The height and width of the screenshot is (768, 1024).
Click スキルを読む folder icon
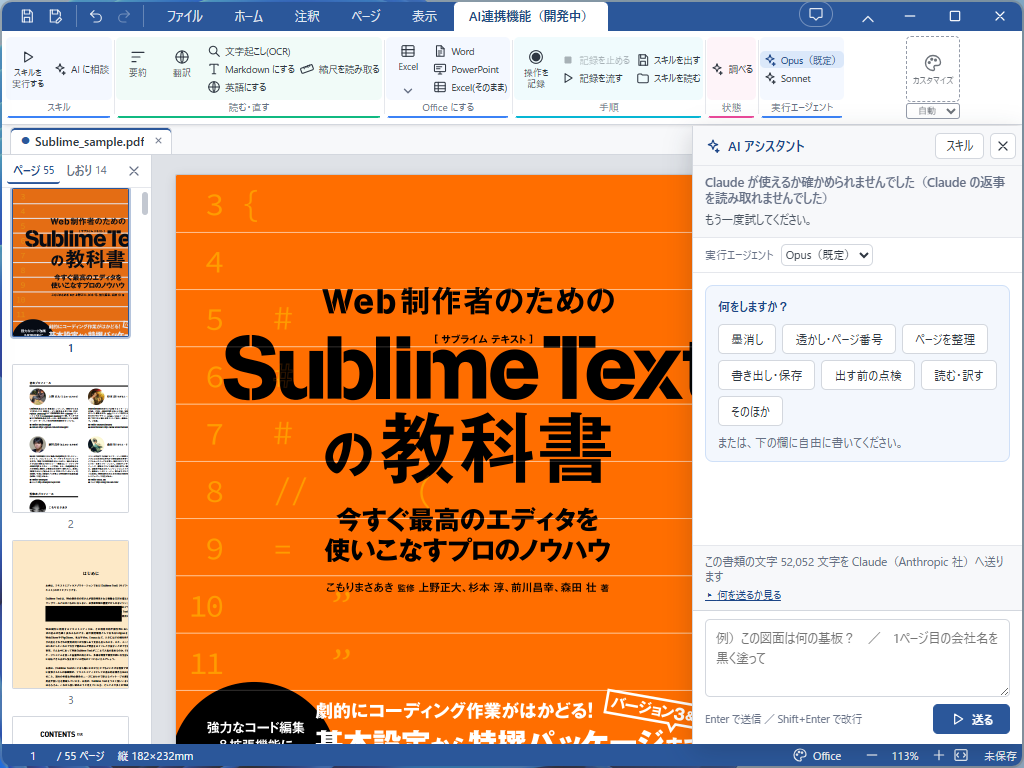tap(669, 78)
